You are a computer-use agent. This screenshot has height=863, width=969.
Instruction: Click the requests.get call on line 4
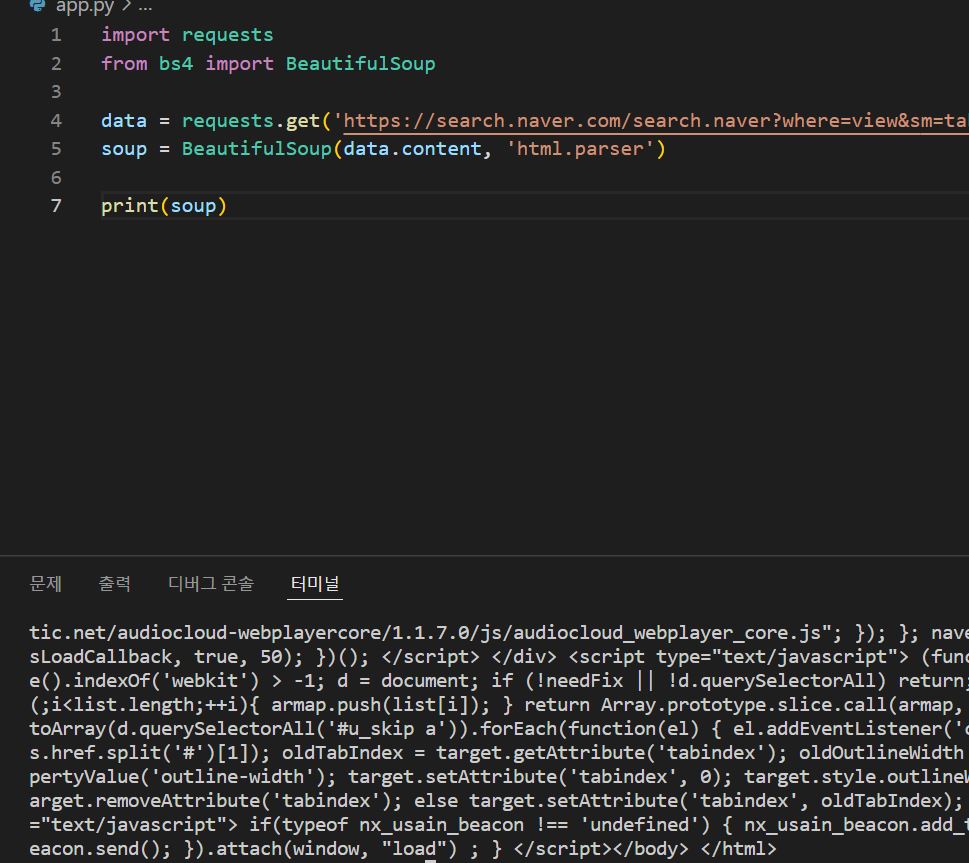tap(250, 121)
